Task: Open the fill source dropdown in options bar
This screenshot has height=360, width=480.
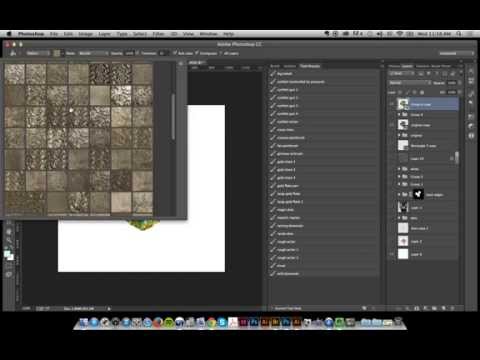Action: click(x=37, y=53)
